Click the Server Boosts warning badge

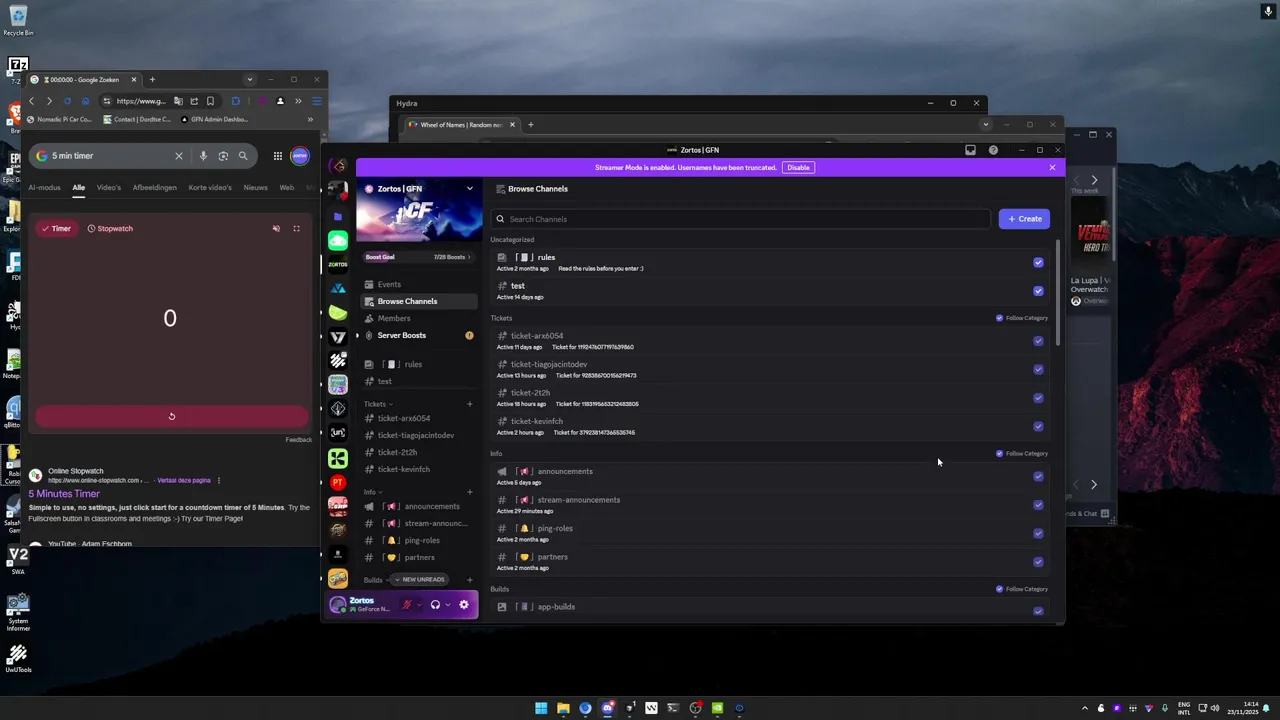pyautogui.click(x=469, y=335)
